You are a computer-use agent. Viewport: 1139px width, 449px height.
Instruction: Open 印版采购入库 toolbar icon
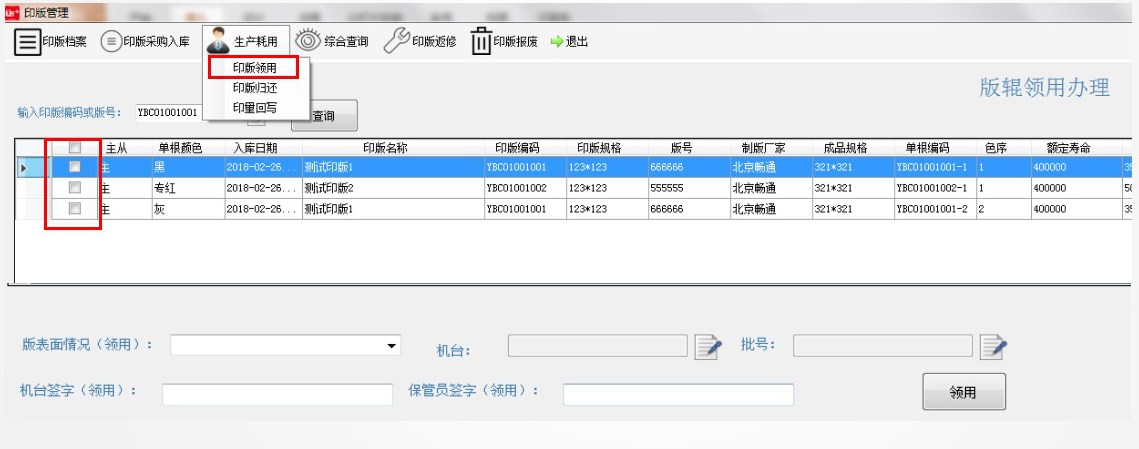110,42
